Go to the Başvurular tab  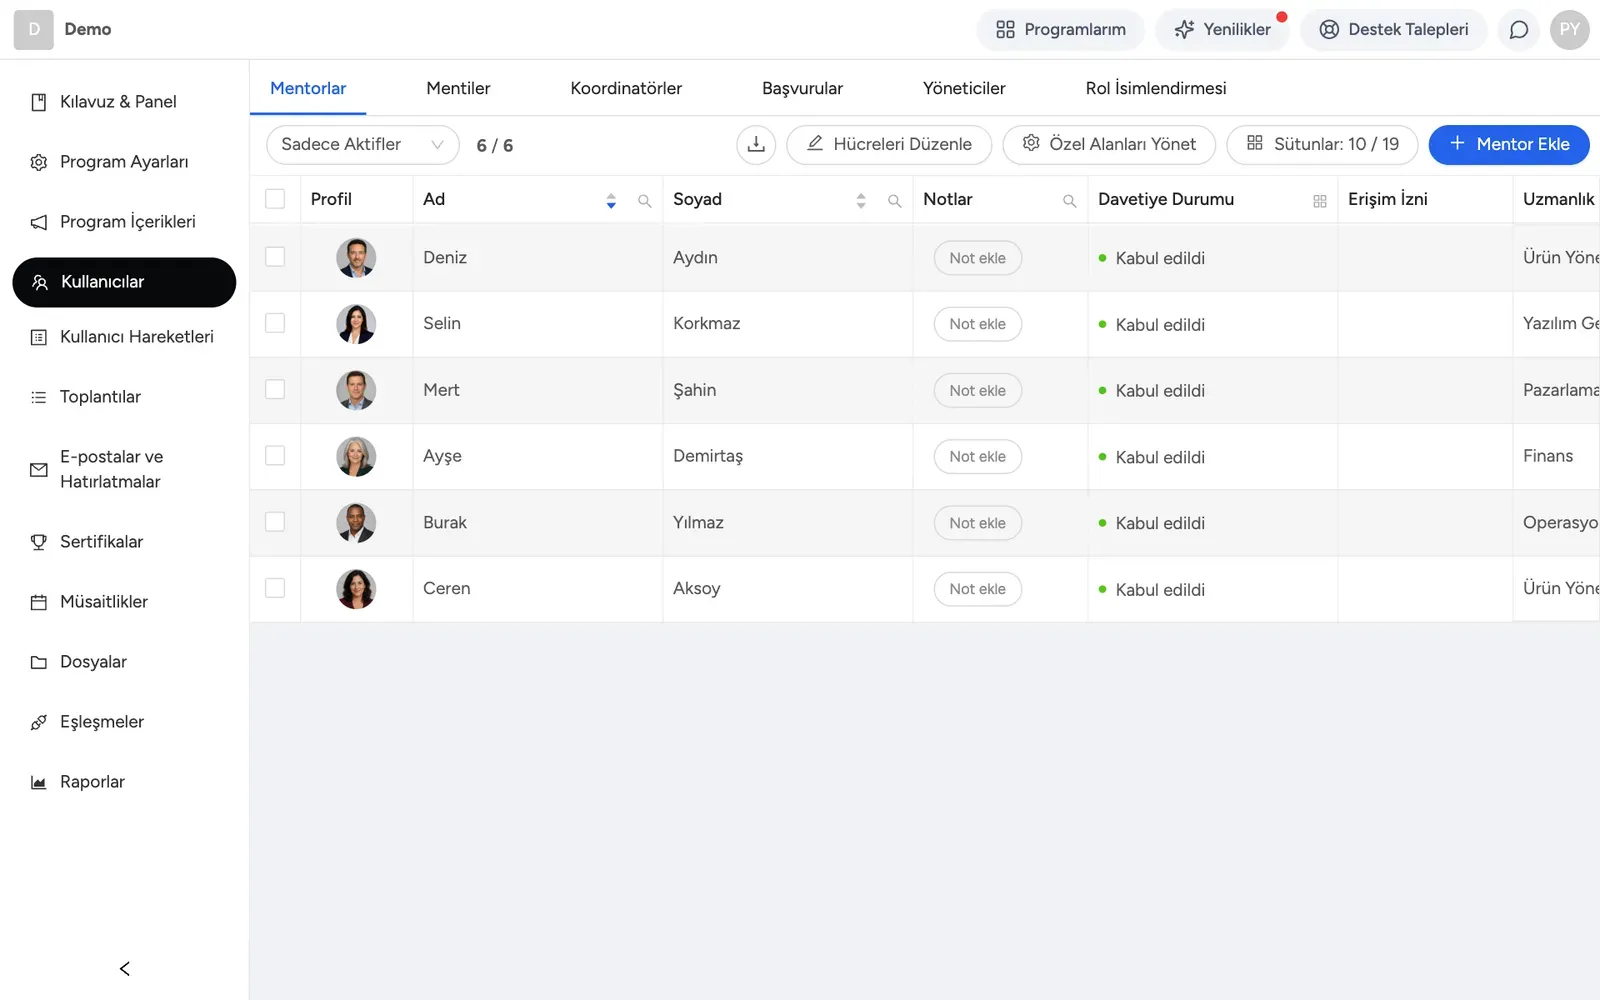click(802, 88)
